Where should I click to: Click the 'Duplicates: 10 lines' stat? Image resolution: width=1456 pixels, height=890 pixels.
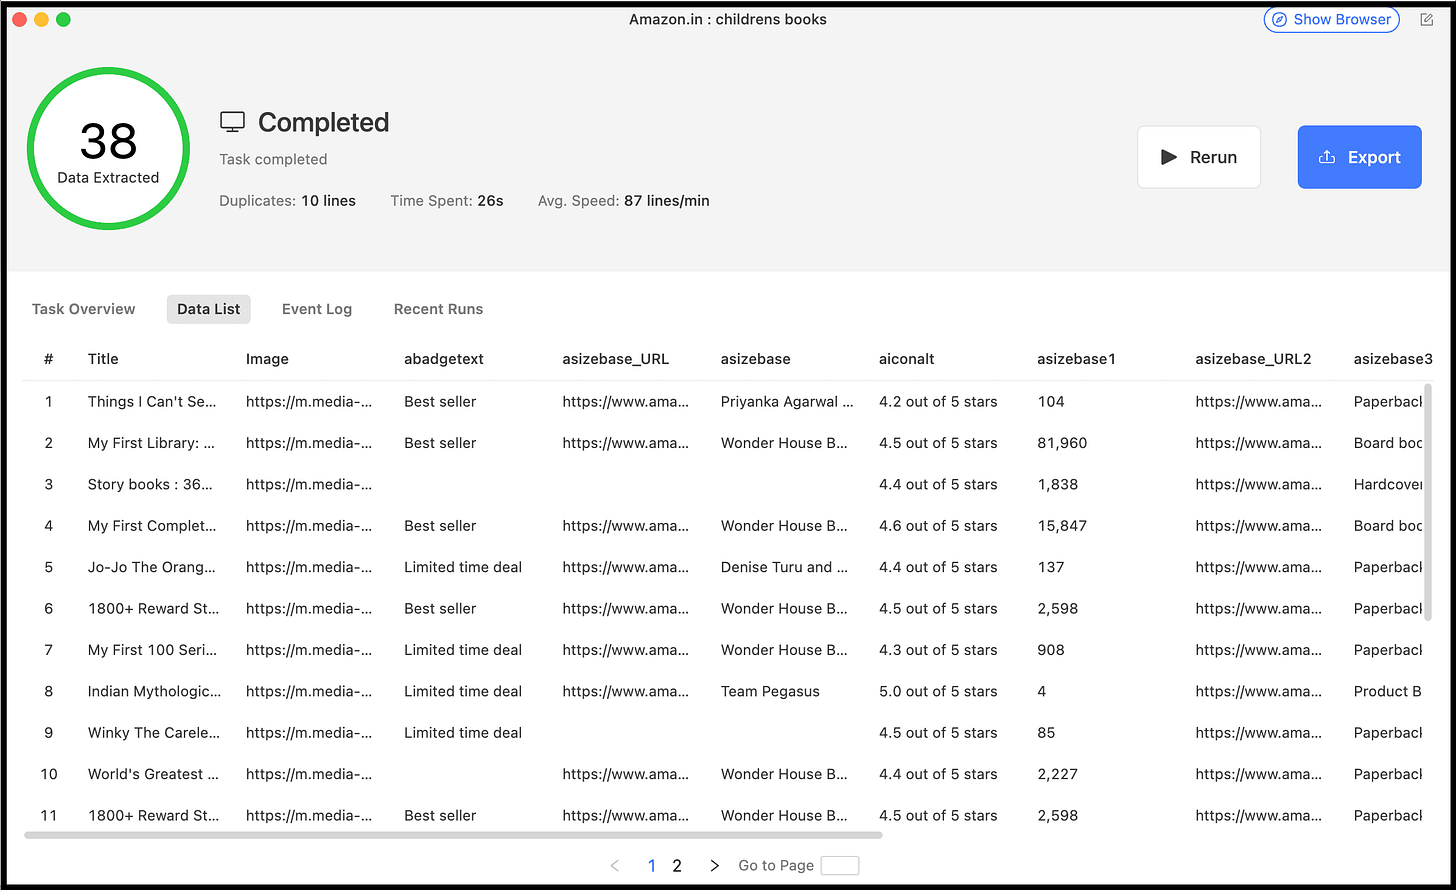tap(288, 201)
